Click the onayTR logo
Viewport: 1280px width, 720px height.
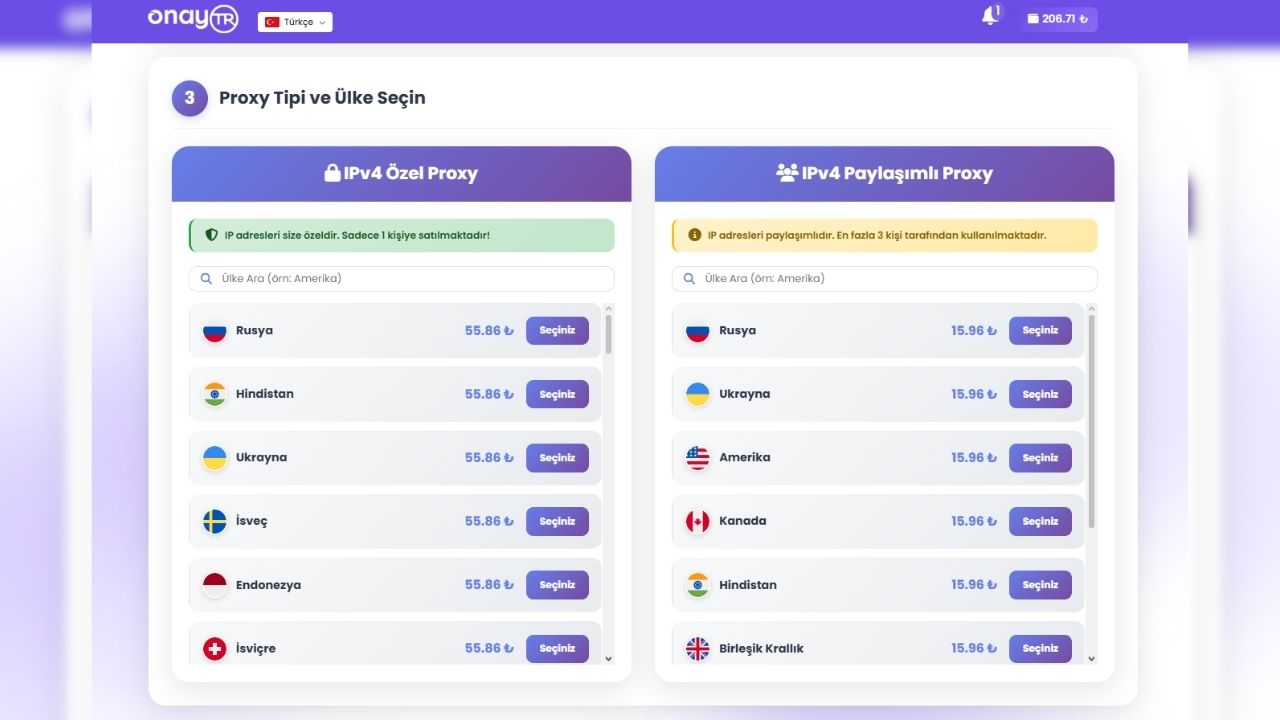click(193, 18)
